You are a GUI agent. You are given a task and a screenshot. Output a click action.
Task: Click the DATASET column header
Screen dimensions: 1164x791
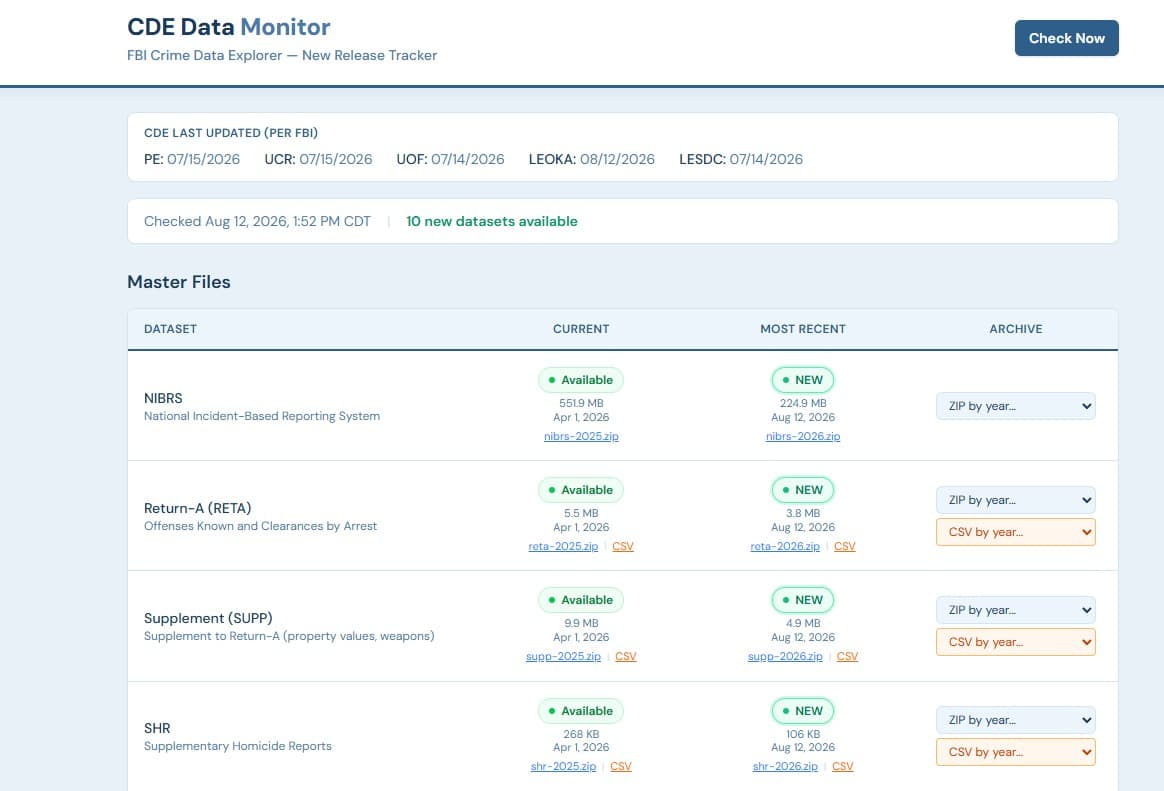click(x=170, y=329)
